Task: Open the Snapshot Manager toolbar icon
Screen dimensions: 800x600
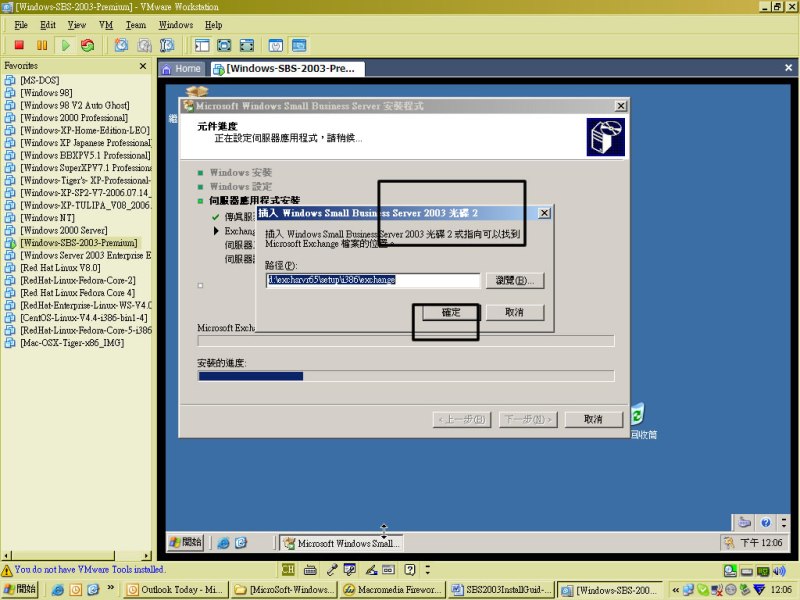Action: 167,45
